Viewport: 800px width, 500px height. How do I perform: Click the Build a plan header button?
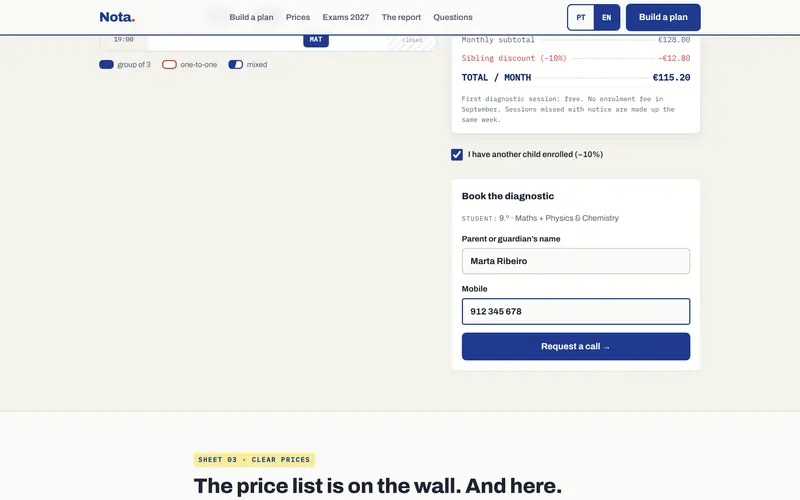coord(663,17)
